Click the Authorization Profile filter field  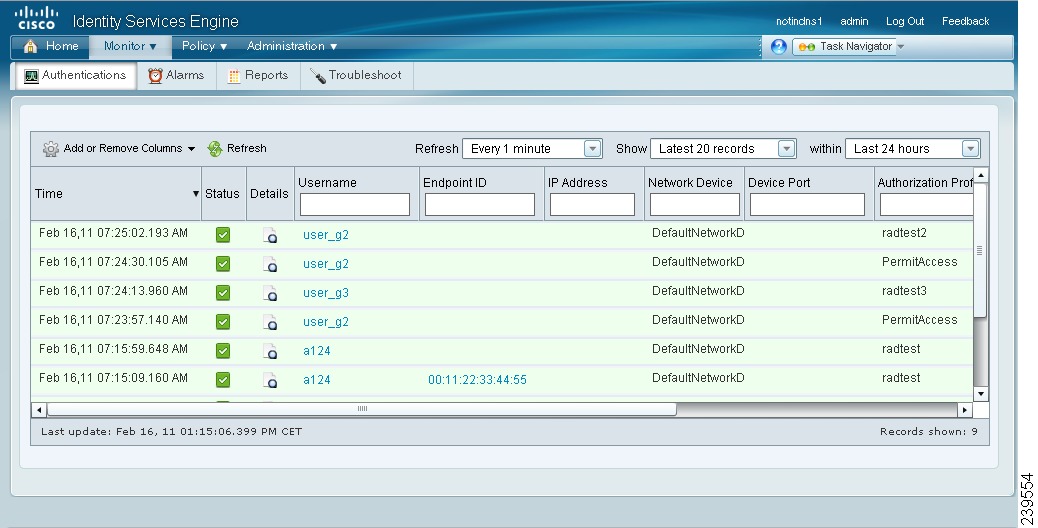pos(927,204)
